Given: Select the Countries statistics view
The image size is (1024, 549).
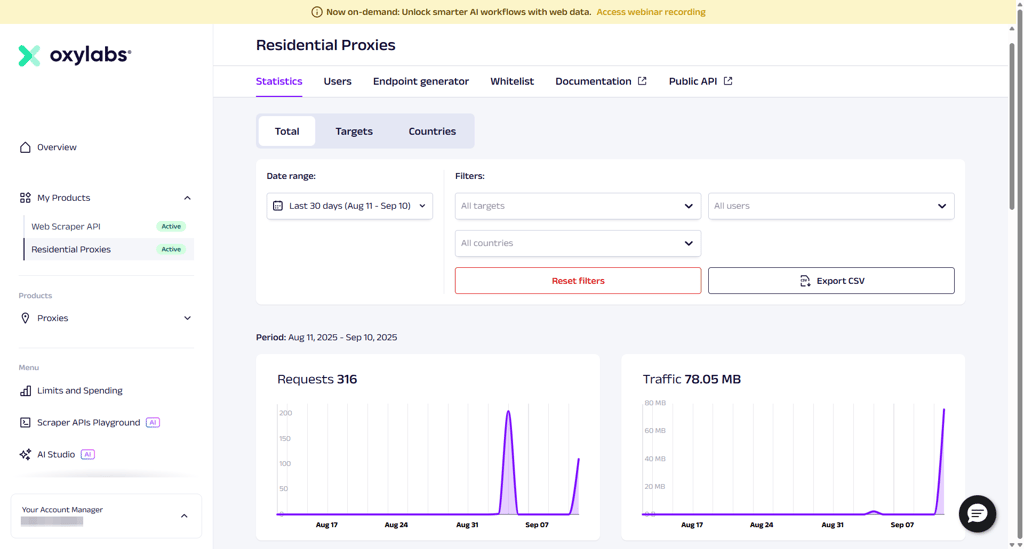Looking at the screenshot, I should [x=432, y=131].
